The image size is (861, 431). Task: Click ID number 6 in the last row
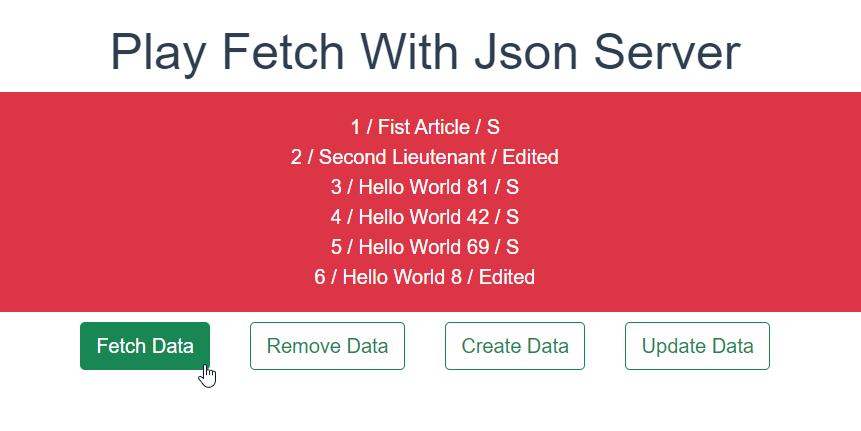320,277
